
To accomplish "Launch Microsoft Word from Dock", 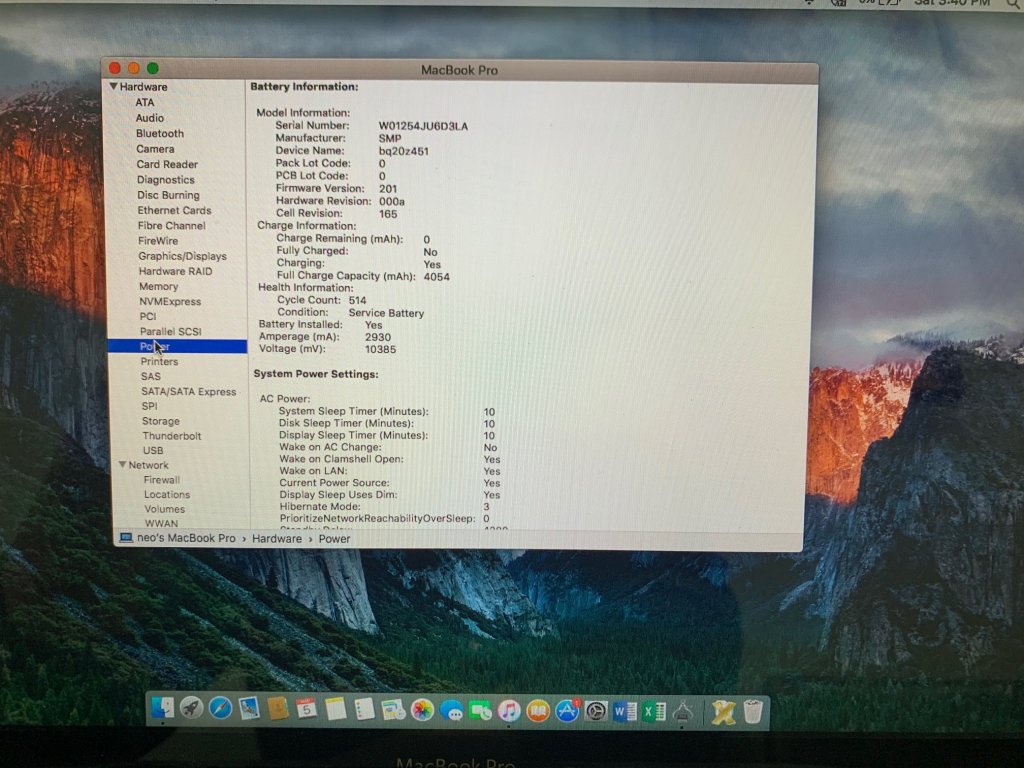I will pos(624,711).
